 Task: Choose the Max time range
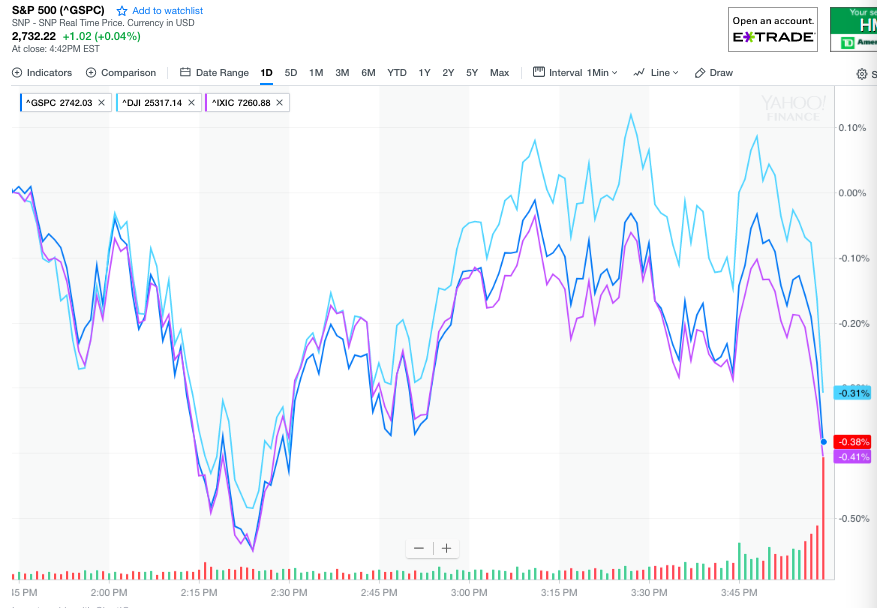click(499, 73)
